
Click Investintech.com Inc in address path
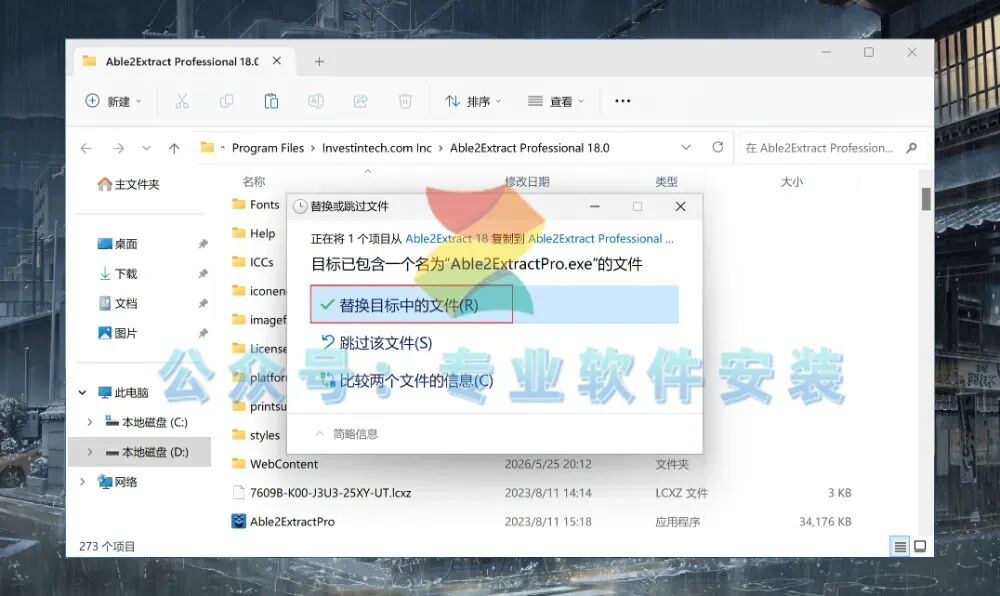pyautogui.click(x=376, y=148)
